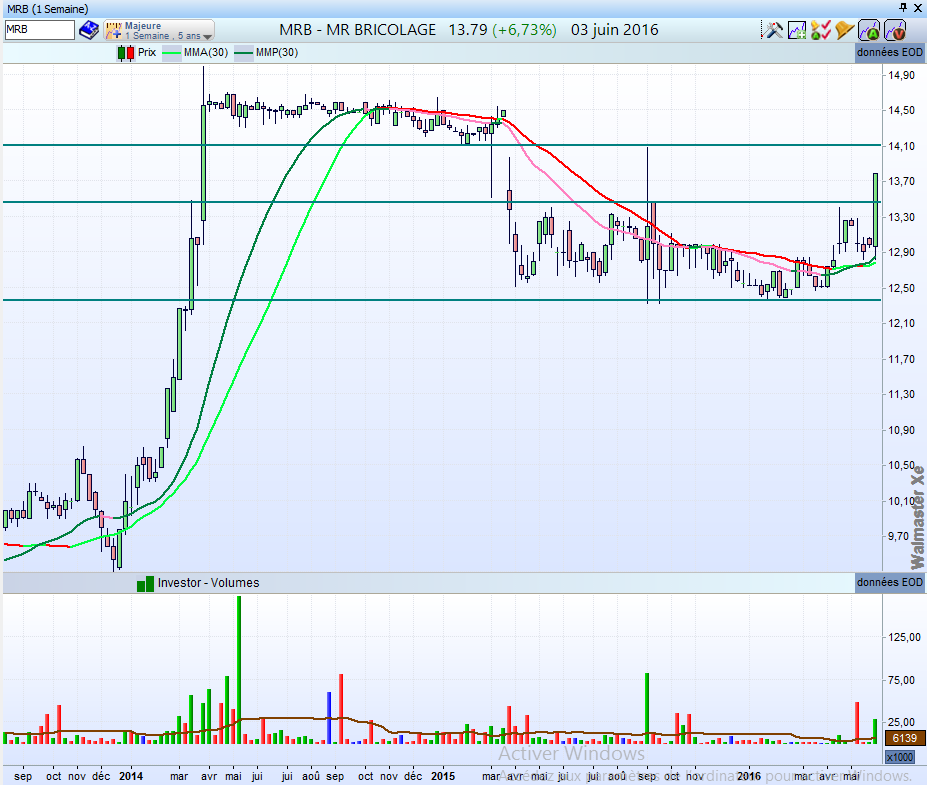The image size is (927, 785).
Task: Open the alerts checklist icon
Action: pyautogui.click(x=821, y=30)
